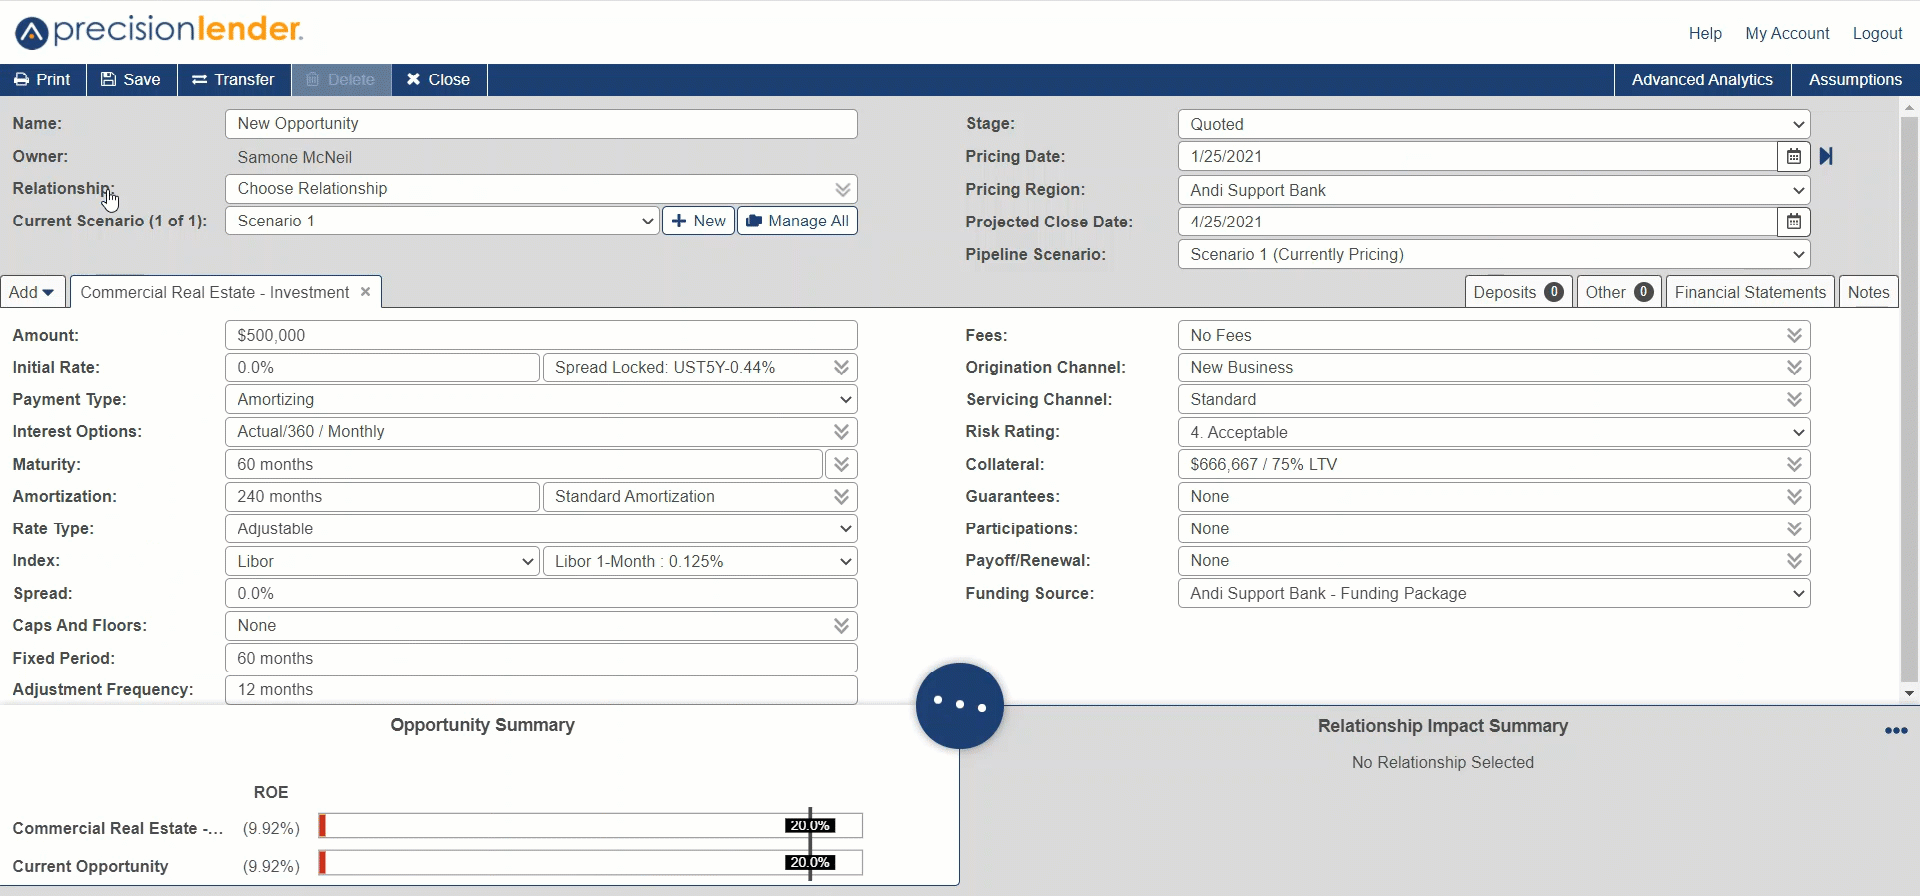Save the opportunity
The width and height of the screenshot is (1920, 896).
[131, 80]
